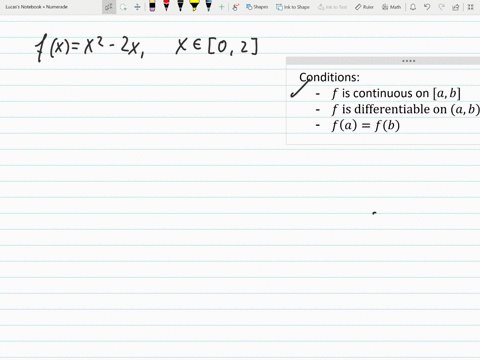Pick the blue-tipped pen
Screen dimensions: 480x360
point(209,6)
